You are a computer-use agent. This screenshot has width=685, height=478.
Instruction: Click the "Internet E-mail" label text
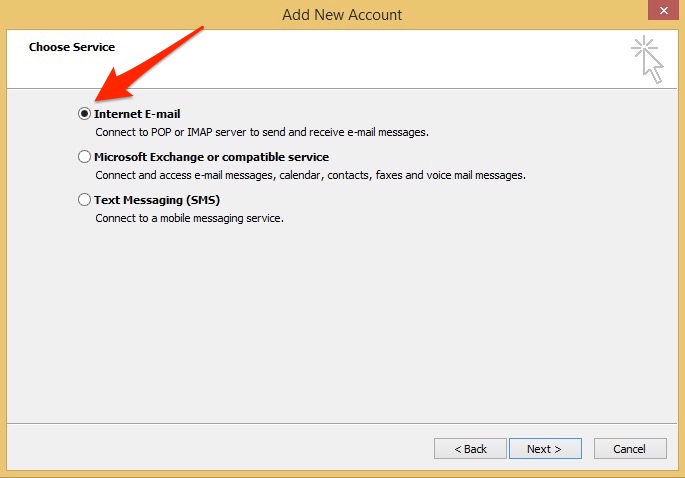coord(137,114)
